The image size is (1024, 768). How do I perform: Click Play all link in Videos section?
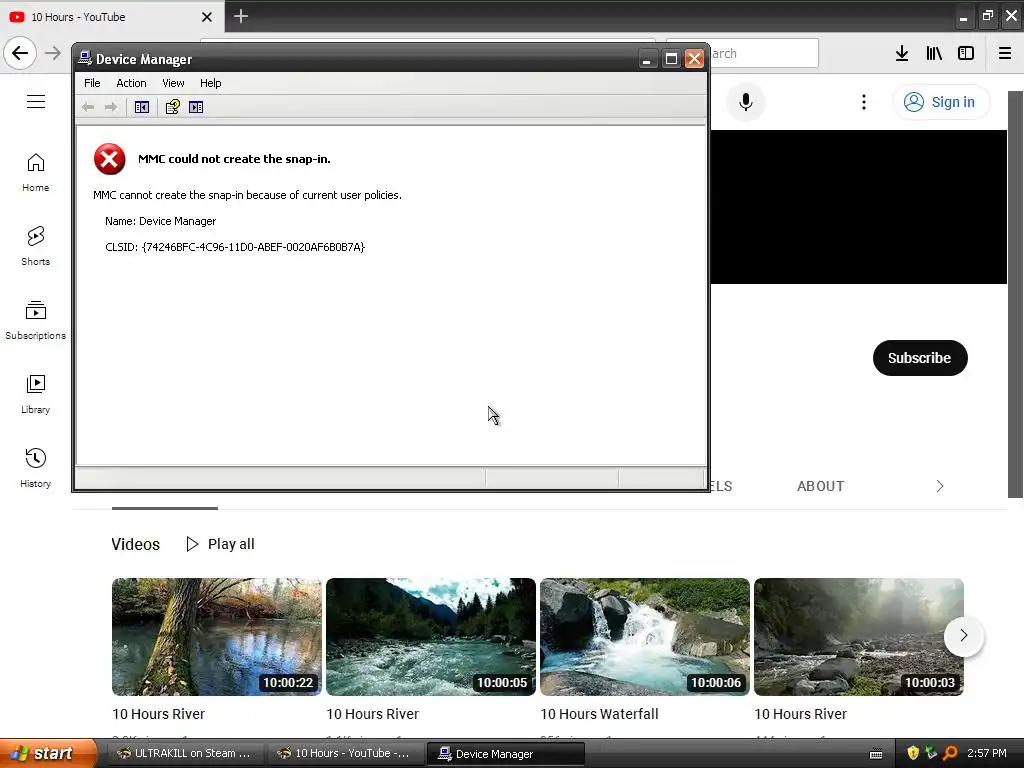pyautogui.click(x=221, y=544)
